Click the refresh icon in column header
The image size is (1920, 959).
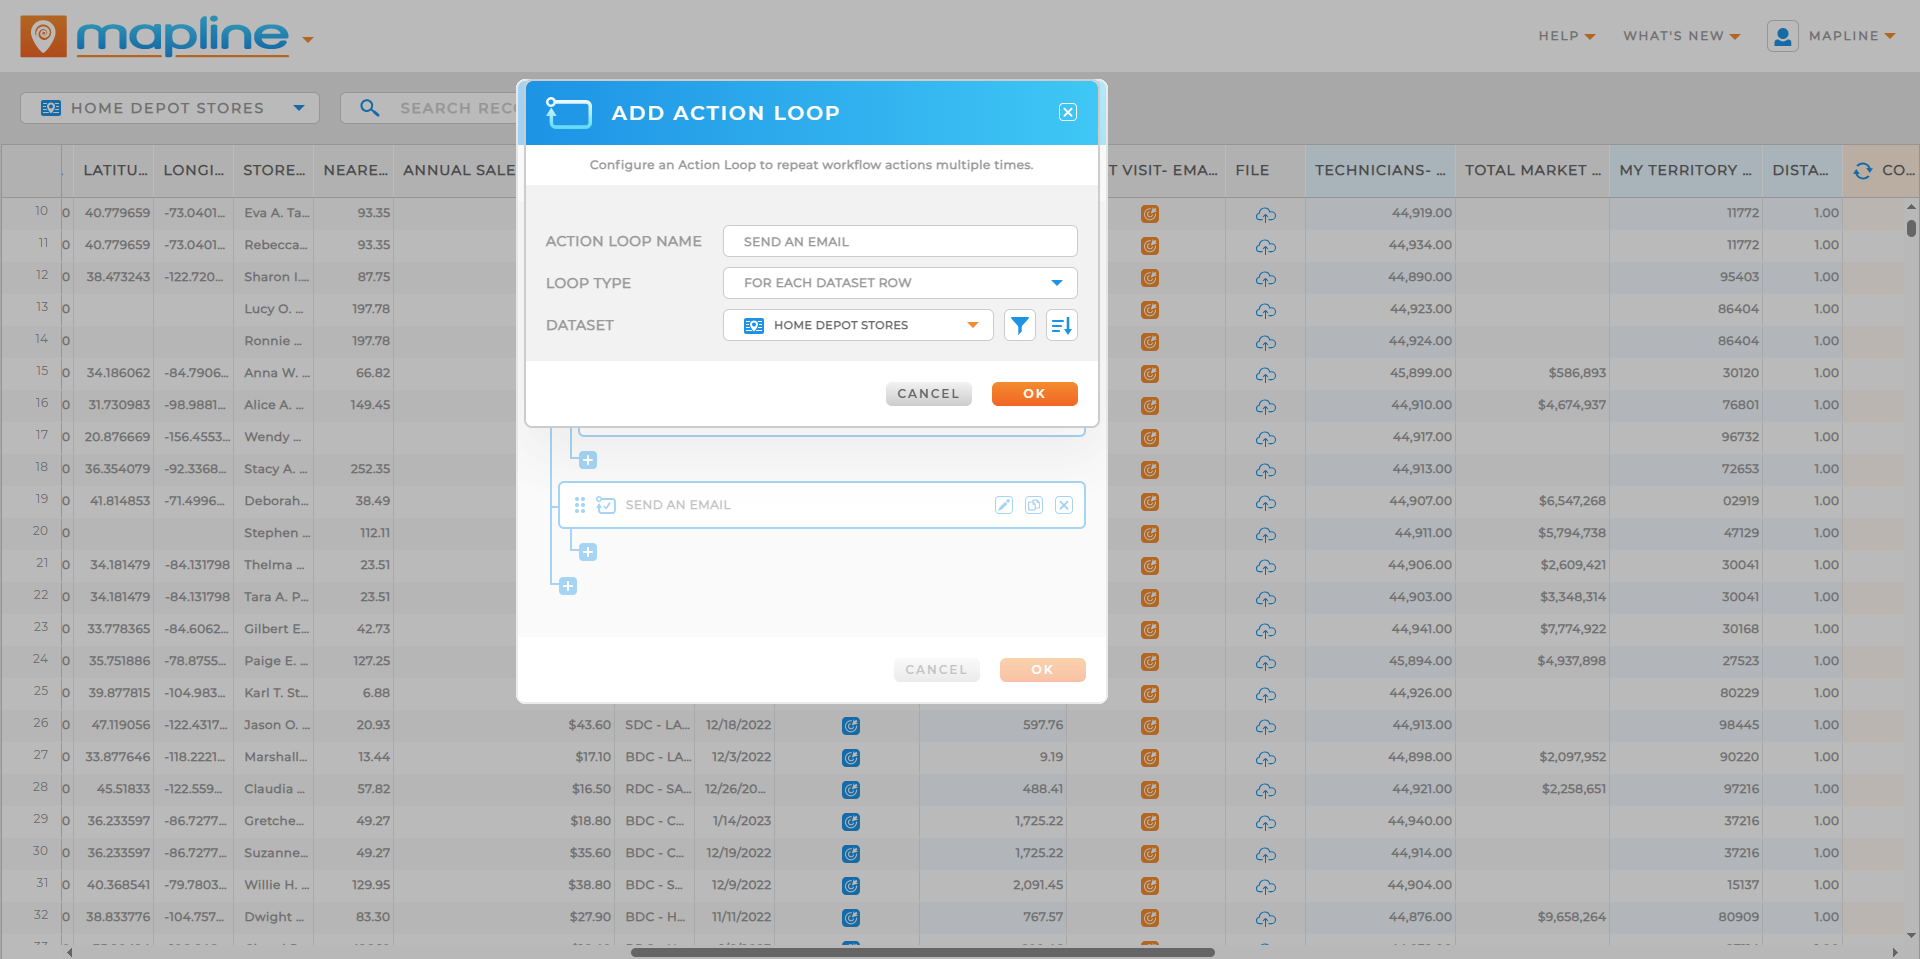click(x=1862, y=171)
